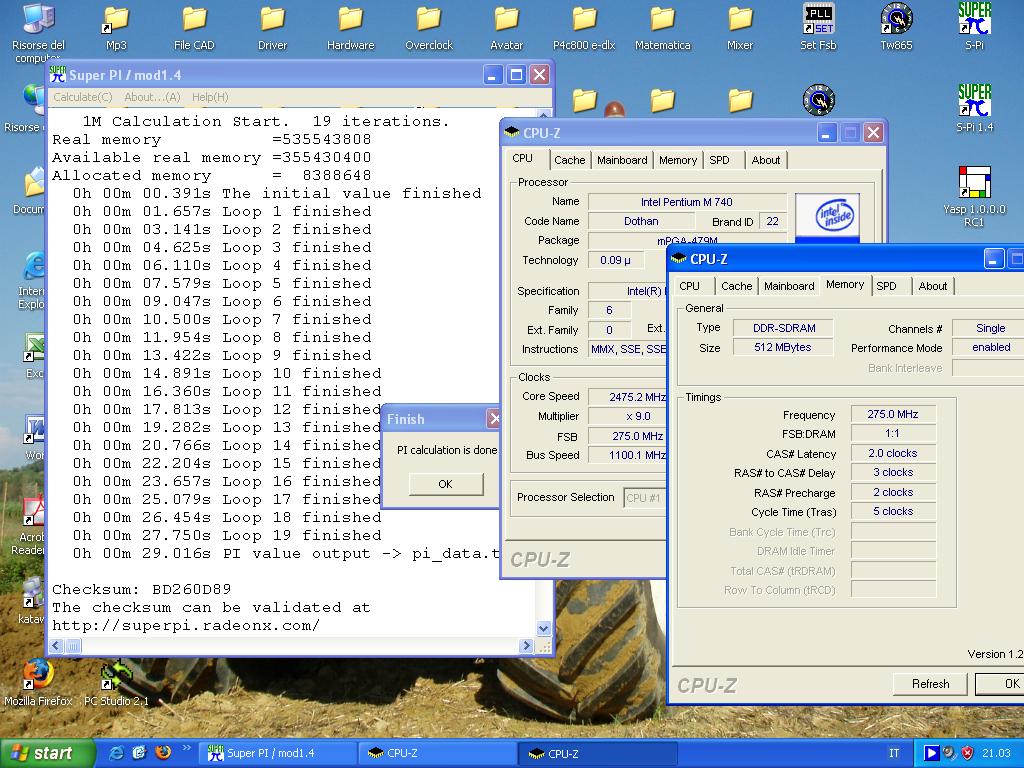Click the Super PI / mod1.4 taskbar button
The image size is (1024, 768).
pos(280,753)
